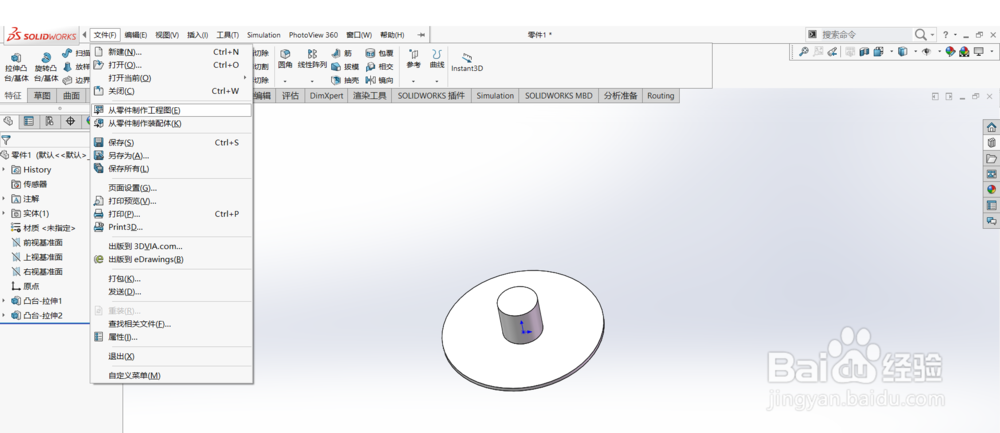Open the View Palette task pane tab
Screen dimensions: 1000x433
pyautogui.click(x=991, y=174)
